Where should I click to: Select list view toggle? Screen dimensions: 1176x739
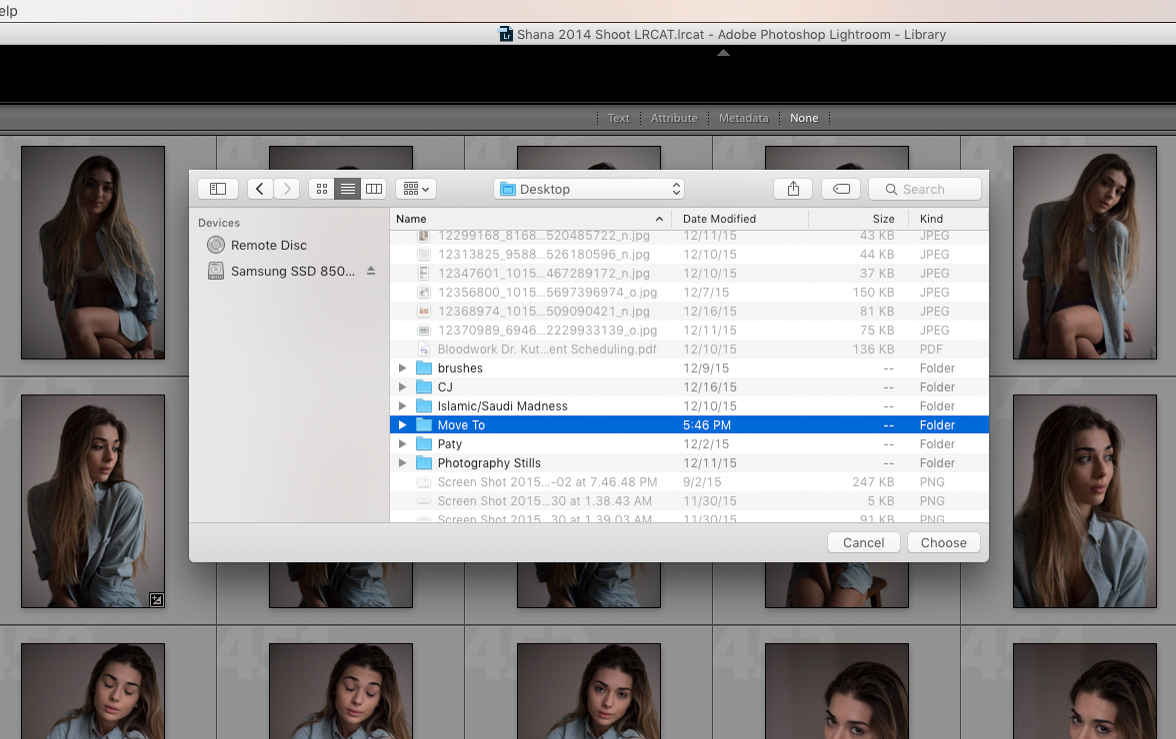pos(347,188)
